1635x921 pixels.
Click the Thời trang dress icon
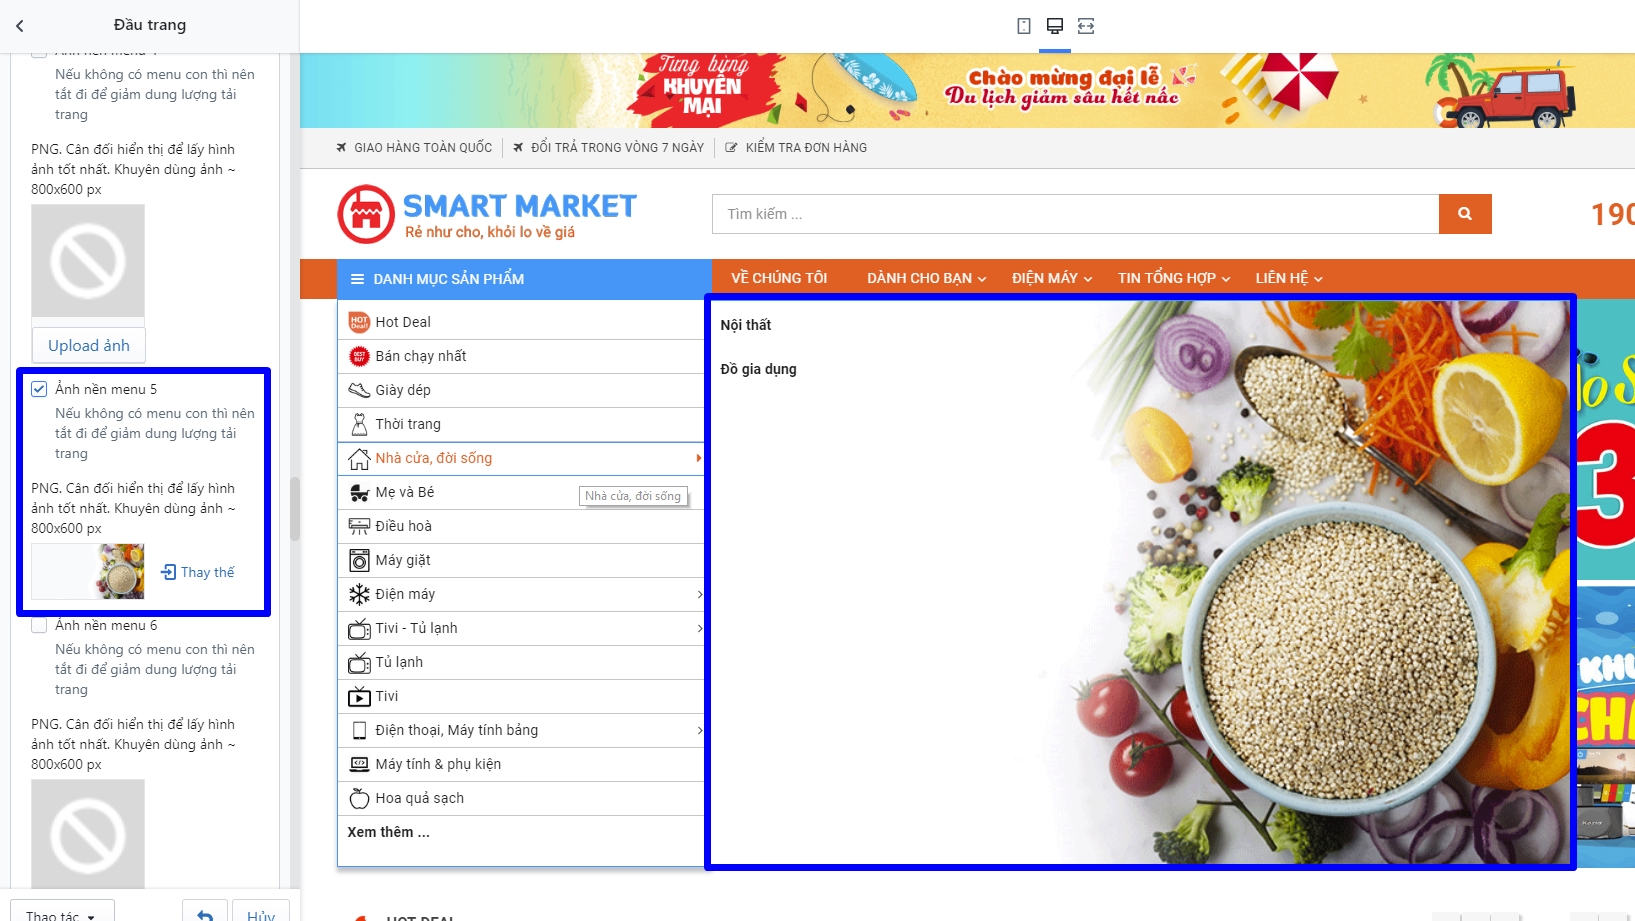pyautogui.click(x=359, y=424)
